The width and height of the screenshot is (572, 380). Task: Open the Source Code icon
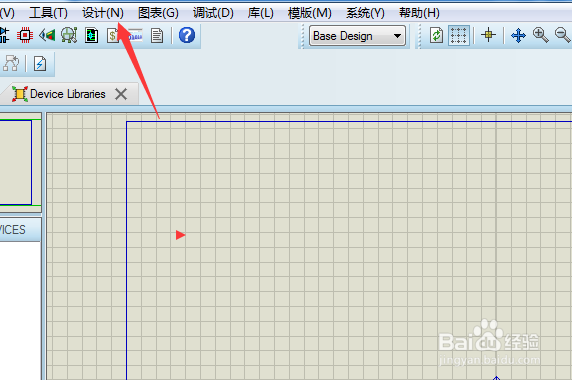[x=135, y=36]
